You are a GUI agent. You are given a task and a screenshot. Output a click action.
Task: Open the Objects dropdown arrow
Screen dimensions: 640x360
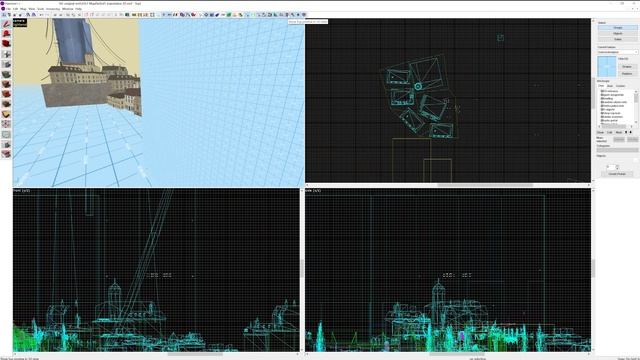(x=636, y=160)
